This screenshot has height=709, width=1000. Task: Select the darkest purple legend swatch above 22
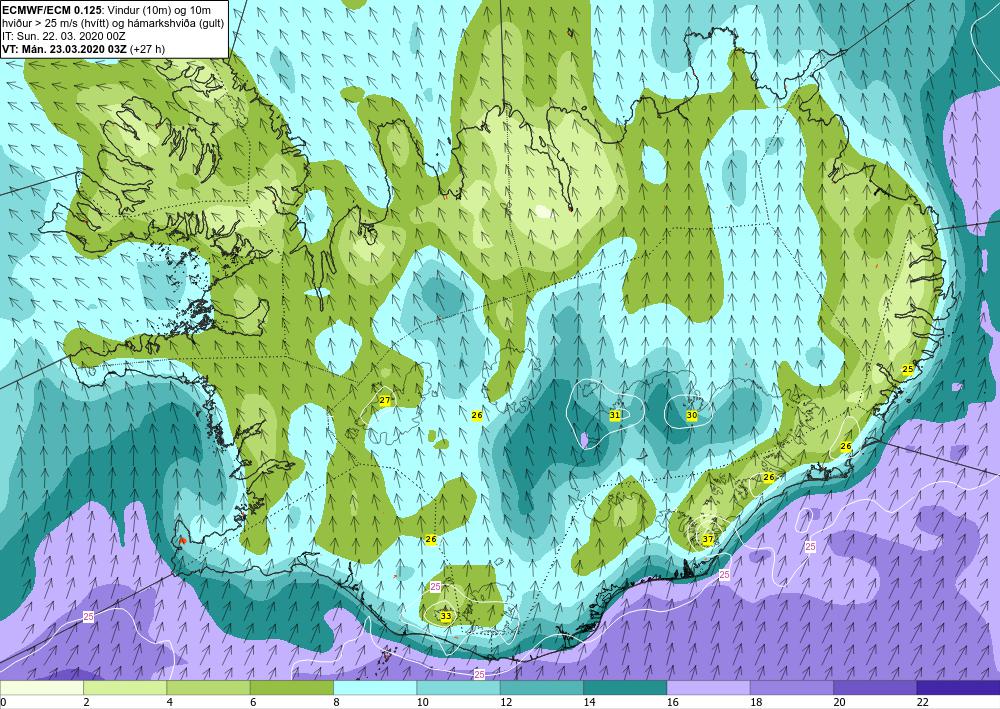click(x=958, y=687)
